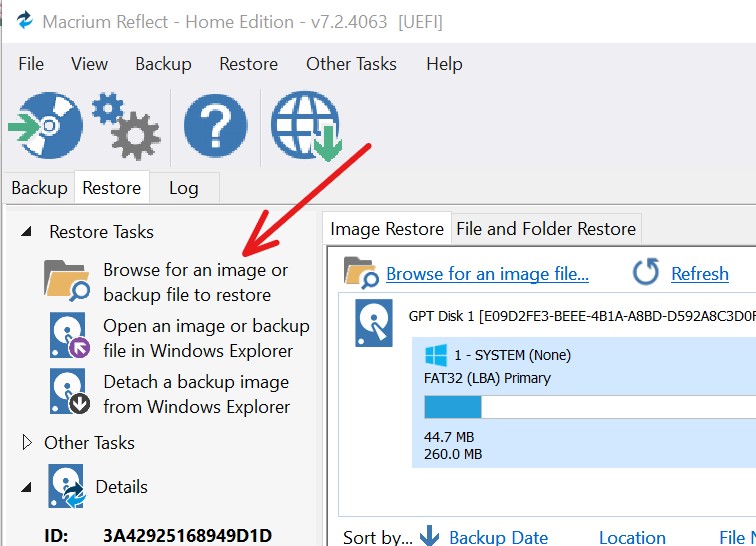Click Browse for an image or backup file
Image resolution: width=756 pixels, height=546 pixels.
click(196, 282)
